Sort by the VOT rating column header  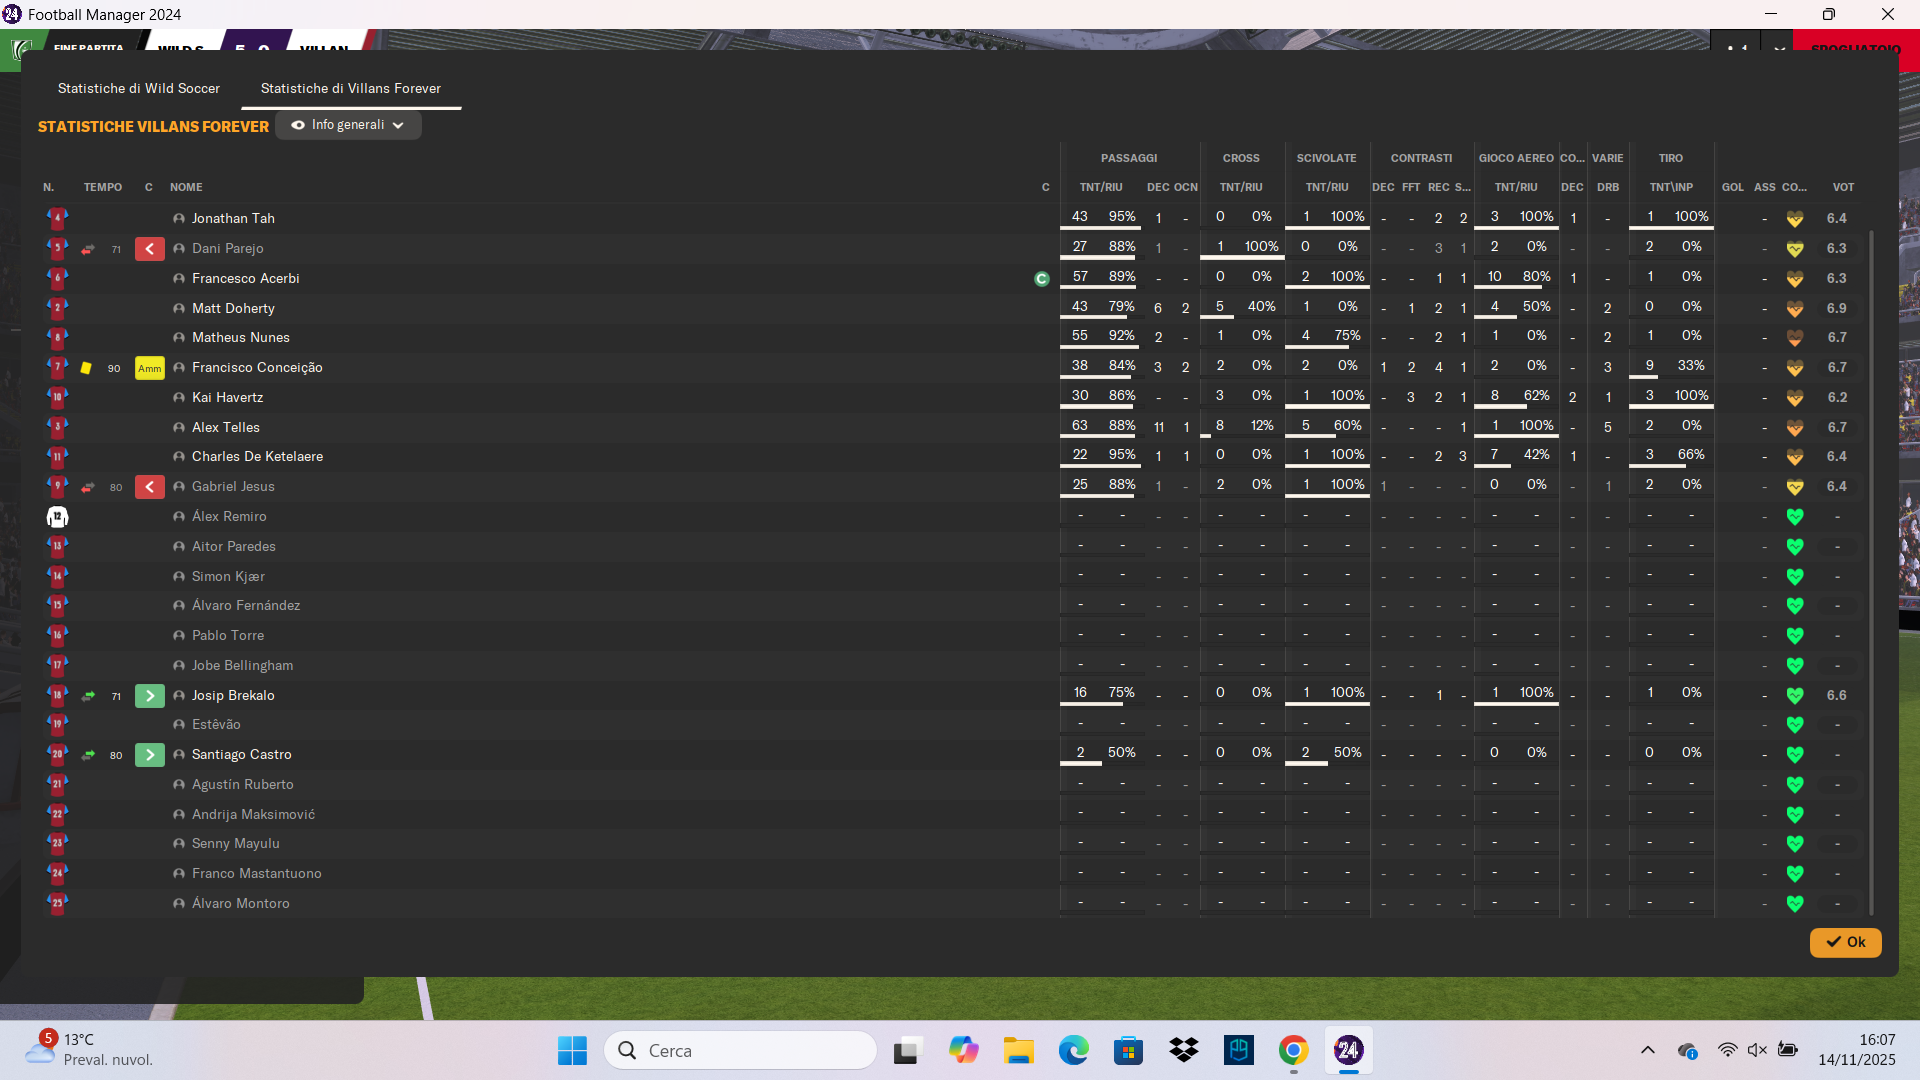[1842, 188]
